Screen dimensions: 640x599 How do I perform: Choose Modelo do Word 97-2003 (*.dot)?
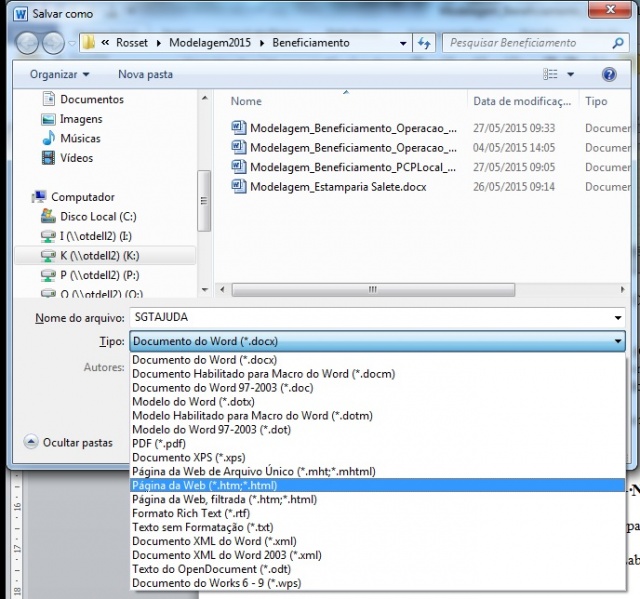[378, 430]
